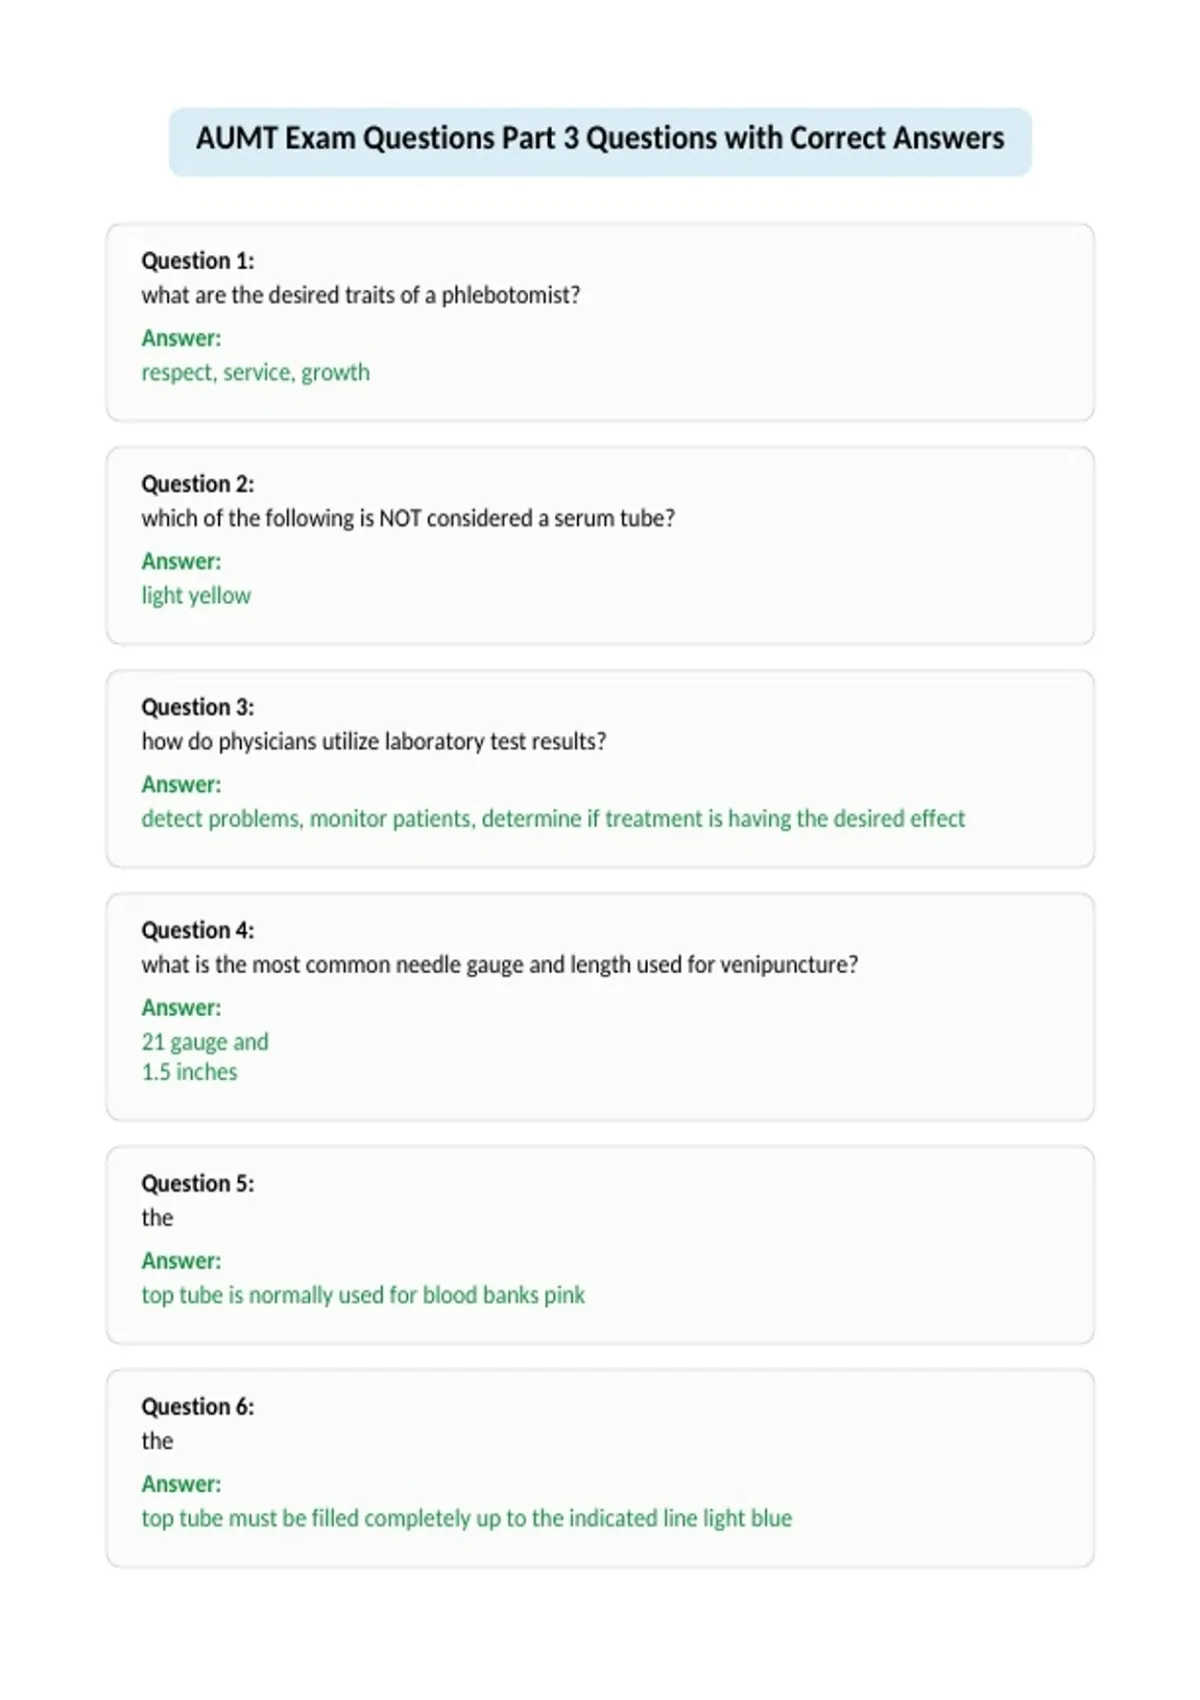1200x1700 pixels.
Task: Select the Question 4 heading
Action: [198, 930]
